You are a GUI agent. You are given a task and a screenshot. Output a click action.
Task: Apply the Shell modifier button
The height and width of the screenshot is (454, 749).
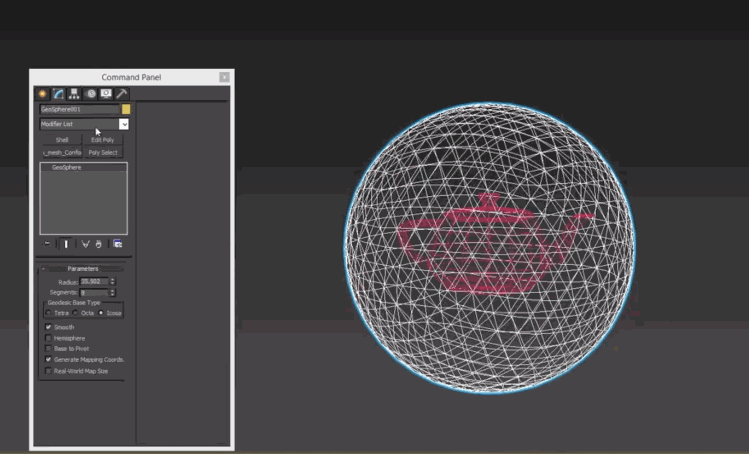62,140
